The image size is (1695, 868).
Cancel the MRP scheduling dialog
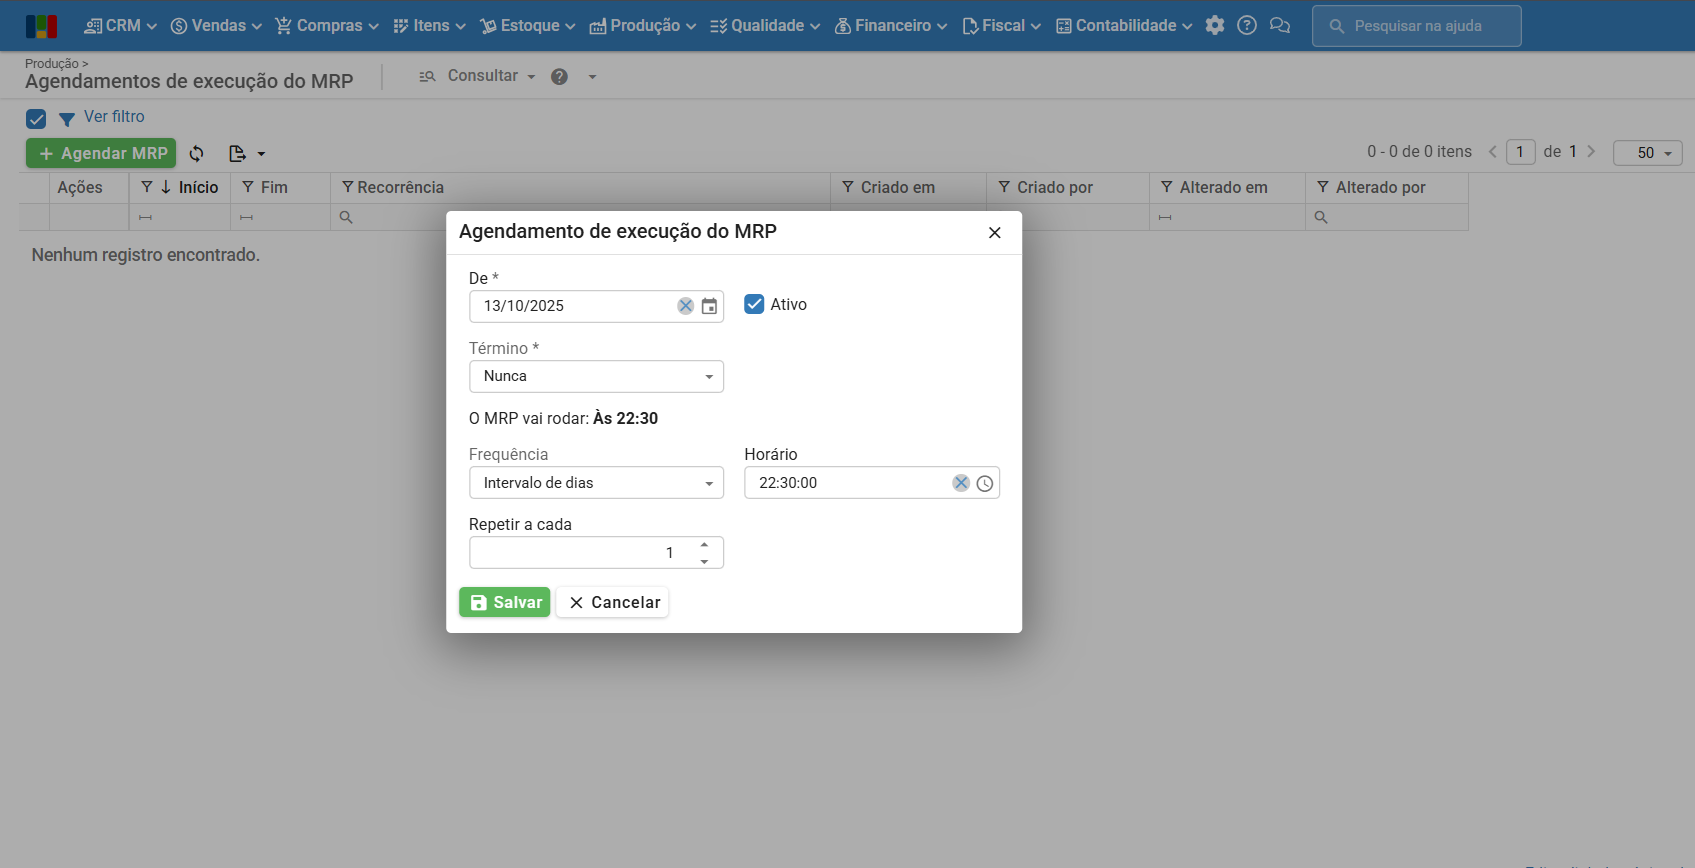(614, 602)
